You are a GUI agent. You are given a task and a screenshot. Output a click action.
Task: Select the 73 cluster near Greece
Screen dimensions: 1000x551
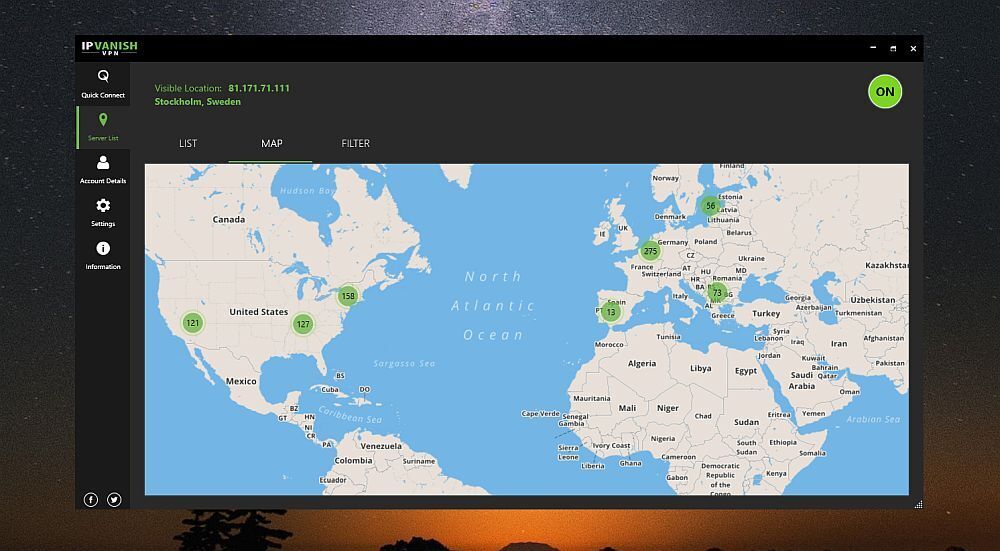pyautogui.click(x=717, y=293)
